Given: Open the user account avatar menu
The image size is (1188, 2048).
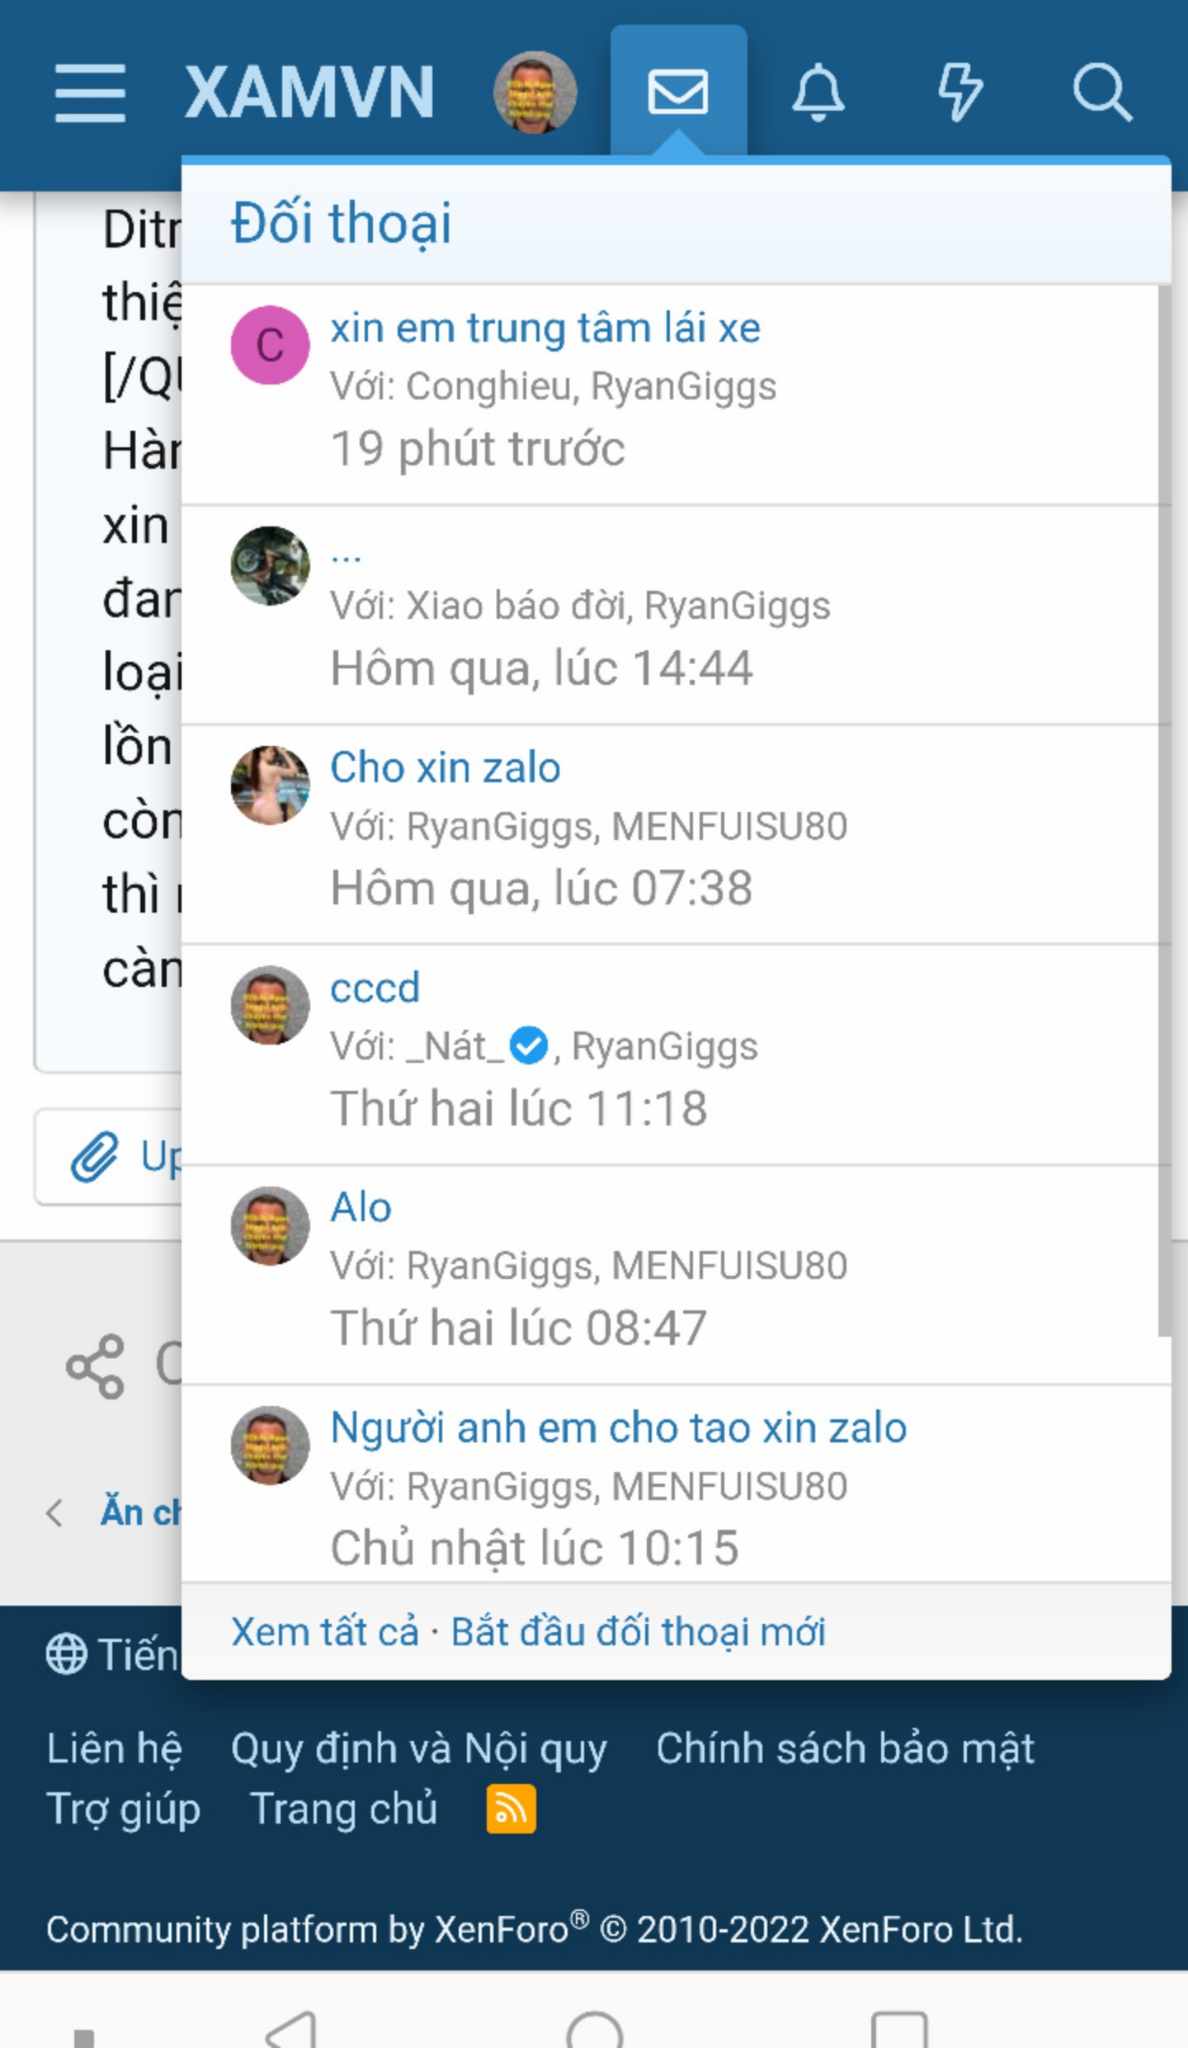Looking at the screenshot, I should click(x=535, y=93).
